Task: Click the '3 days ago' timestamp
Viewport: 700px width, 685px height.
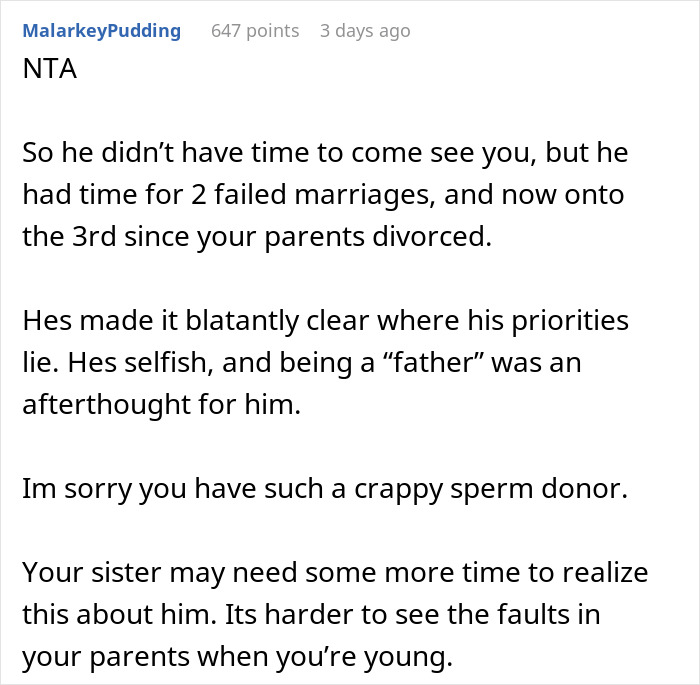Action: [x=364, y=31]
